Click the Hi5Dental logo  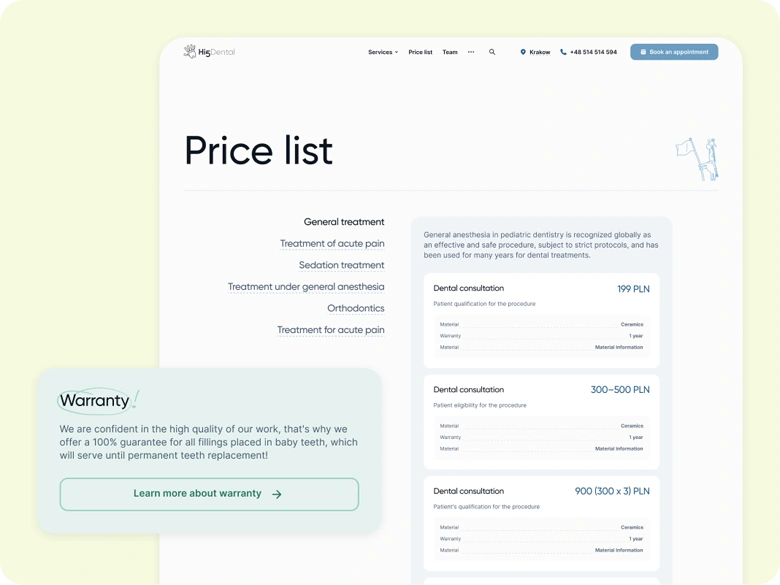coord(209,52)
